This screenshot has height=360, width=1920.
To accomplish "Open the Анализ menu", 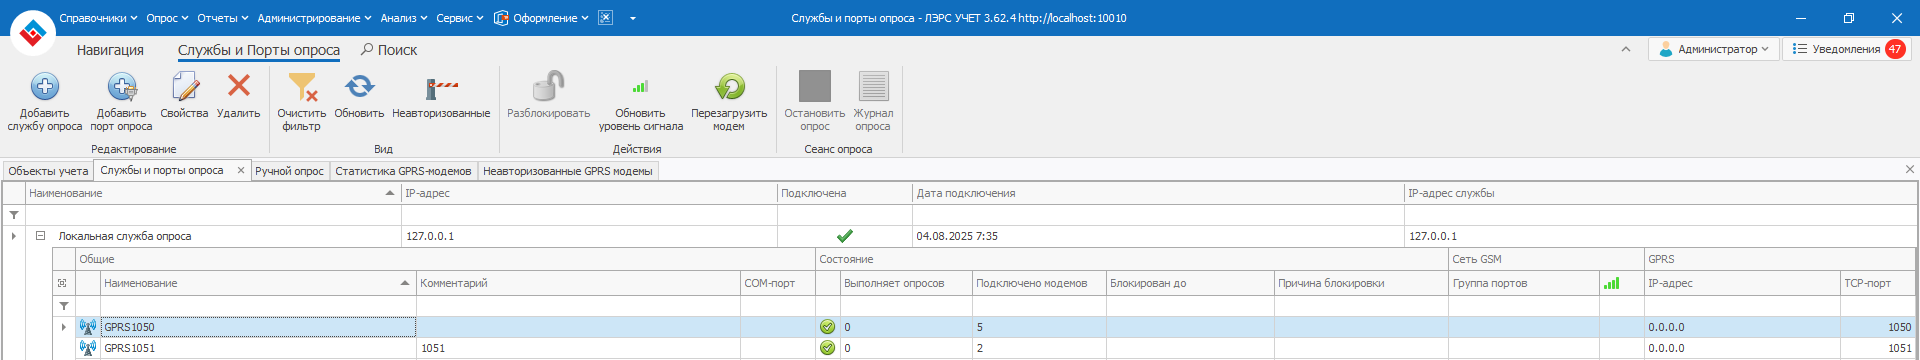I will [403, 18].
